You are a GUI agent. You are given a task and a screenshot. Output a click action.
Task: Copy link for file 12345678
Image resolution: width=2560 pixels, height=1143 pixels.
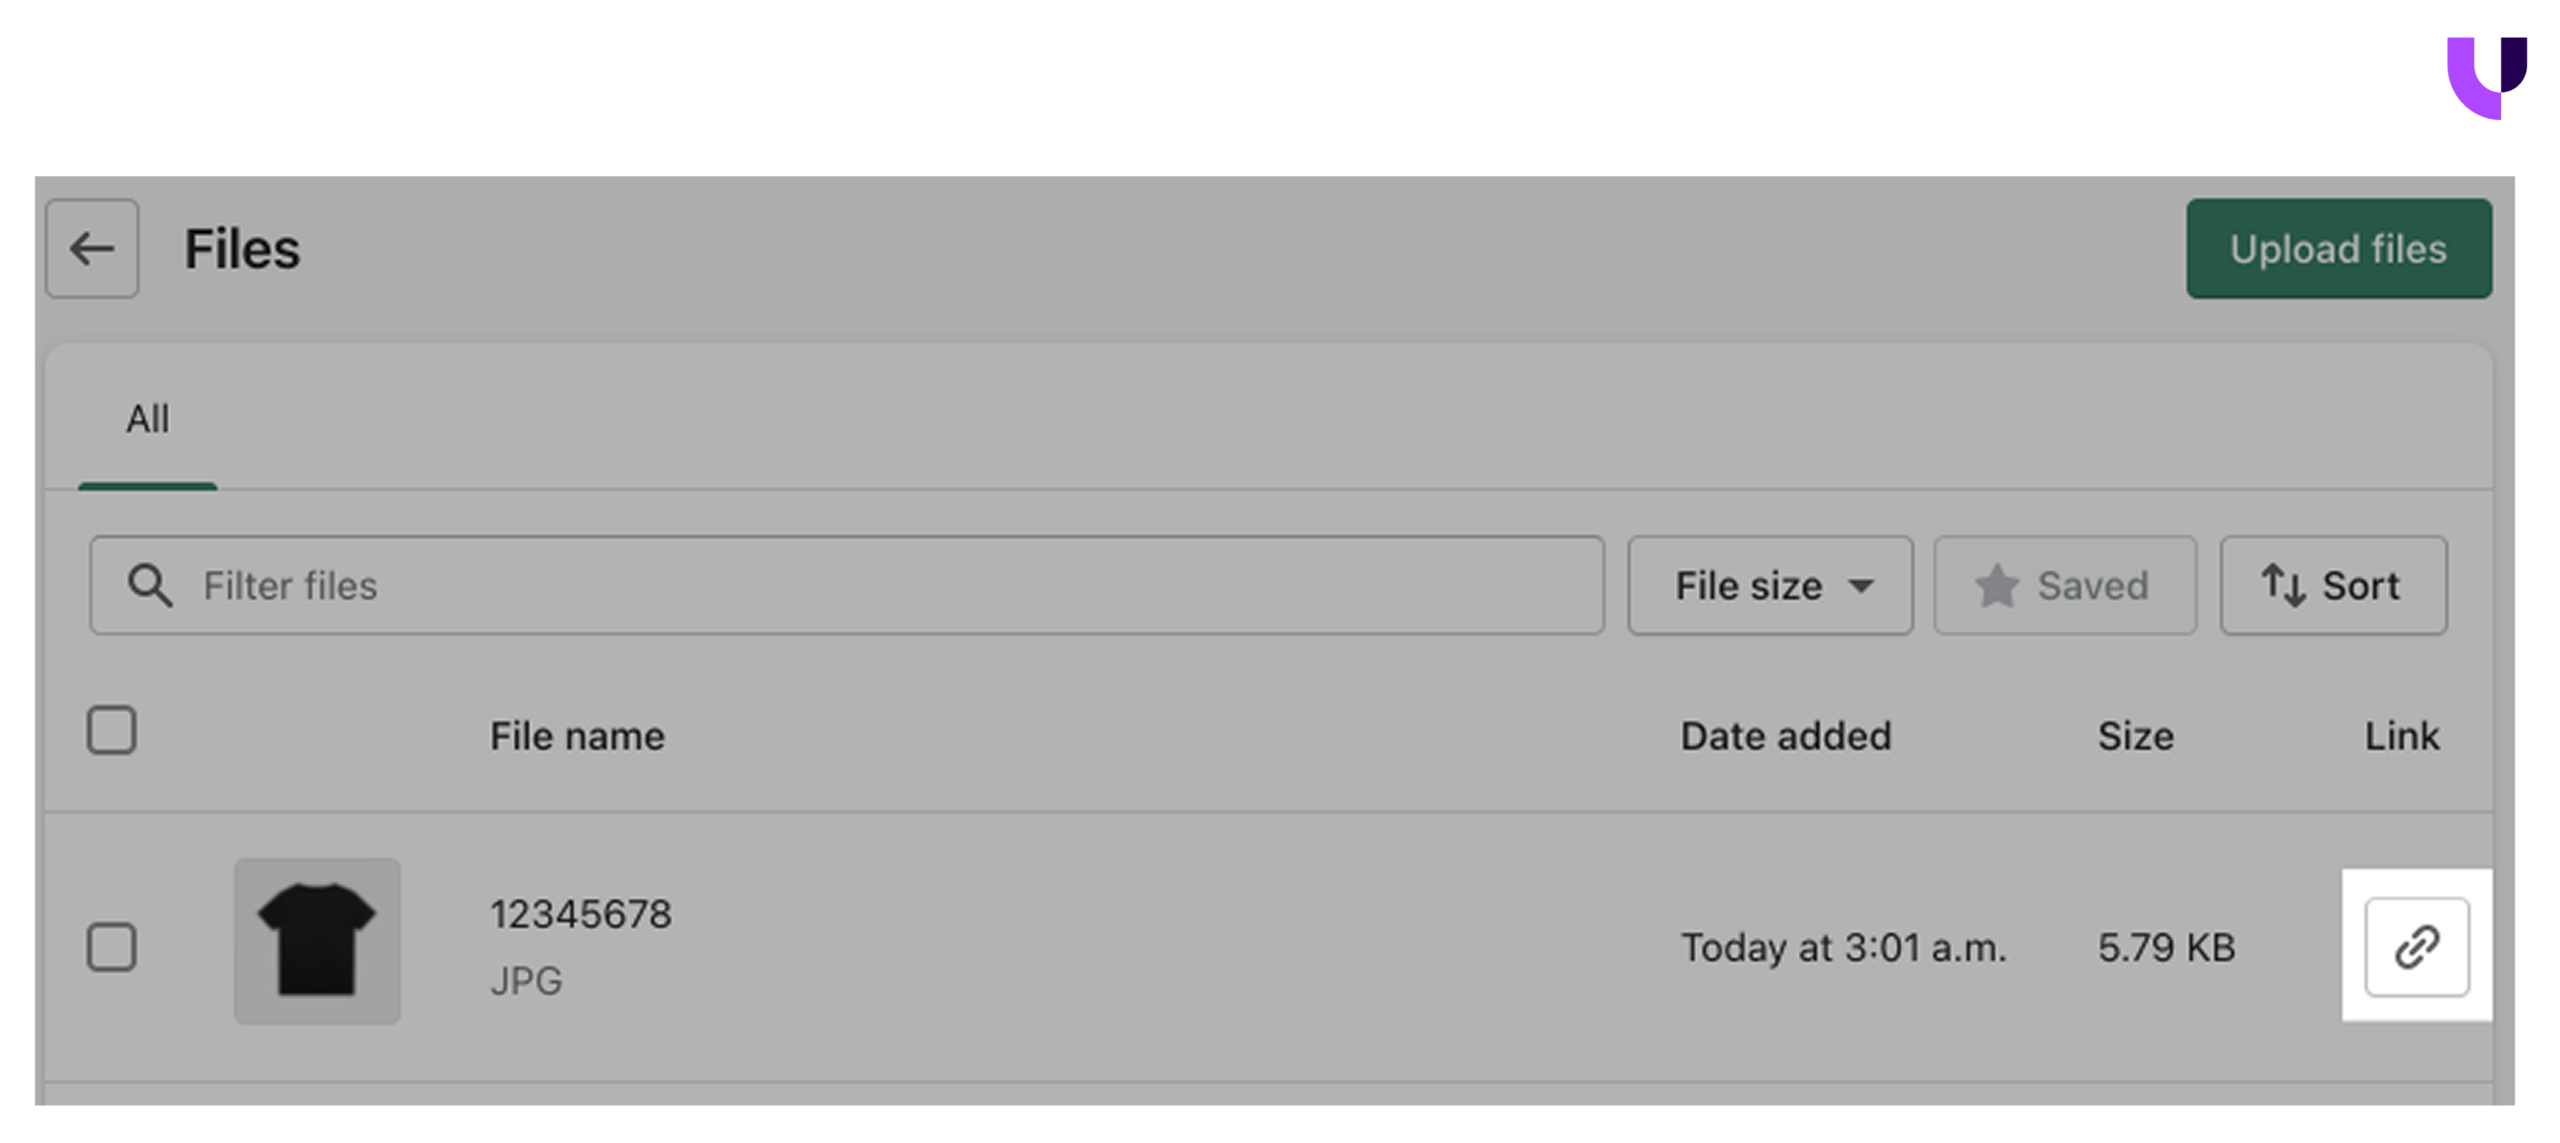tap(2415, 946)
